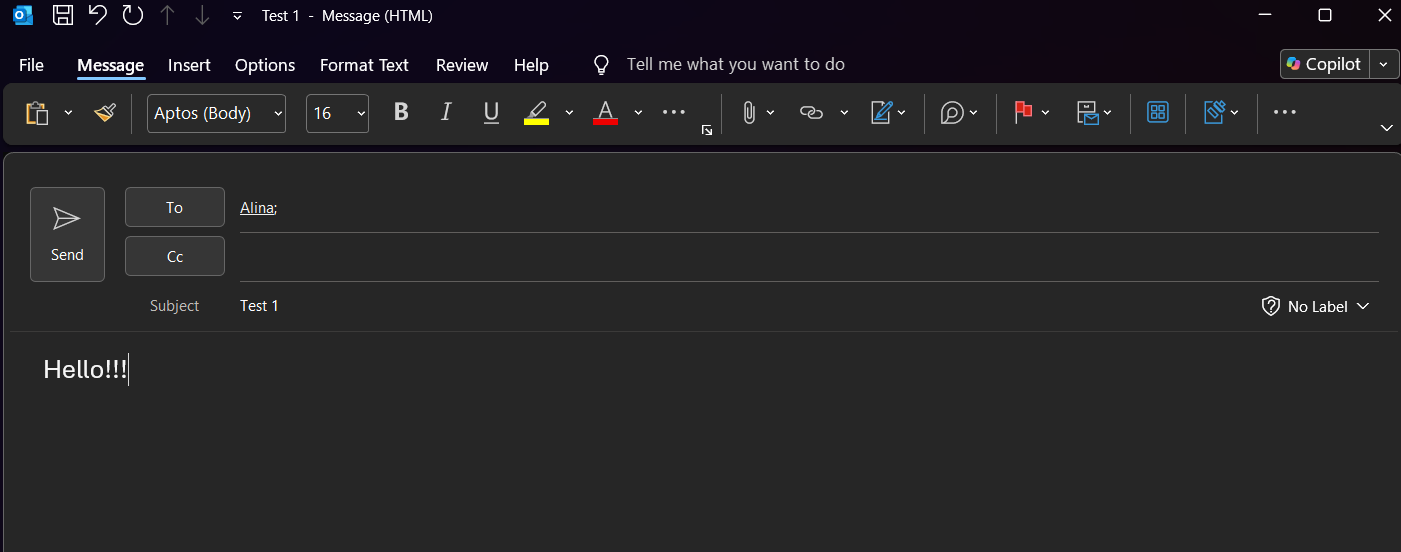Open the speech bubble search icon menu
1401x552 pixels.
pyautogui.click(x=959, y=113)
